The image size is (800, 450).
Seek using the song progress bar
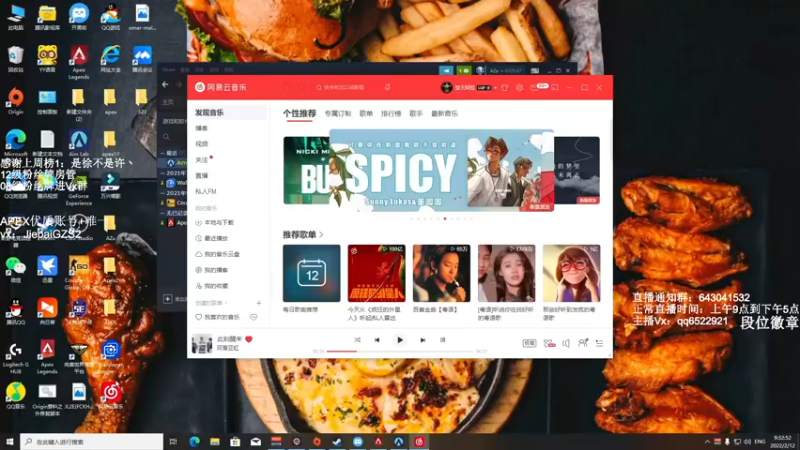tap(400, 351)
